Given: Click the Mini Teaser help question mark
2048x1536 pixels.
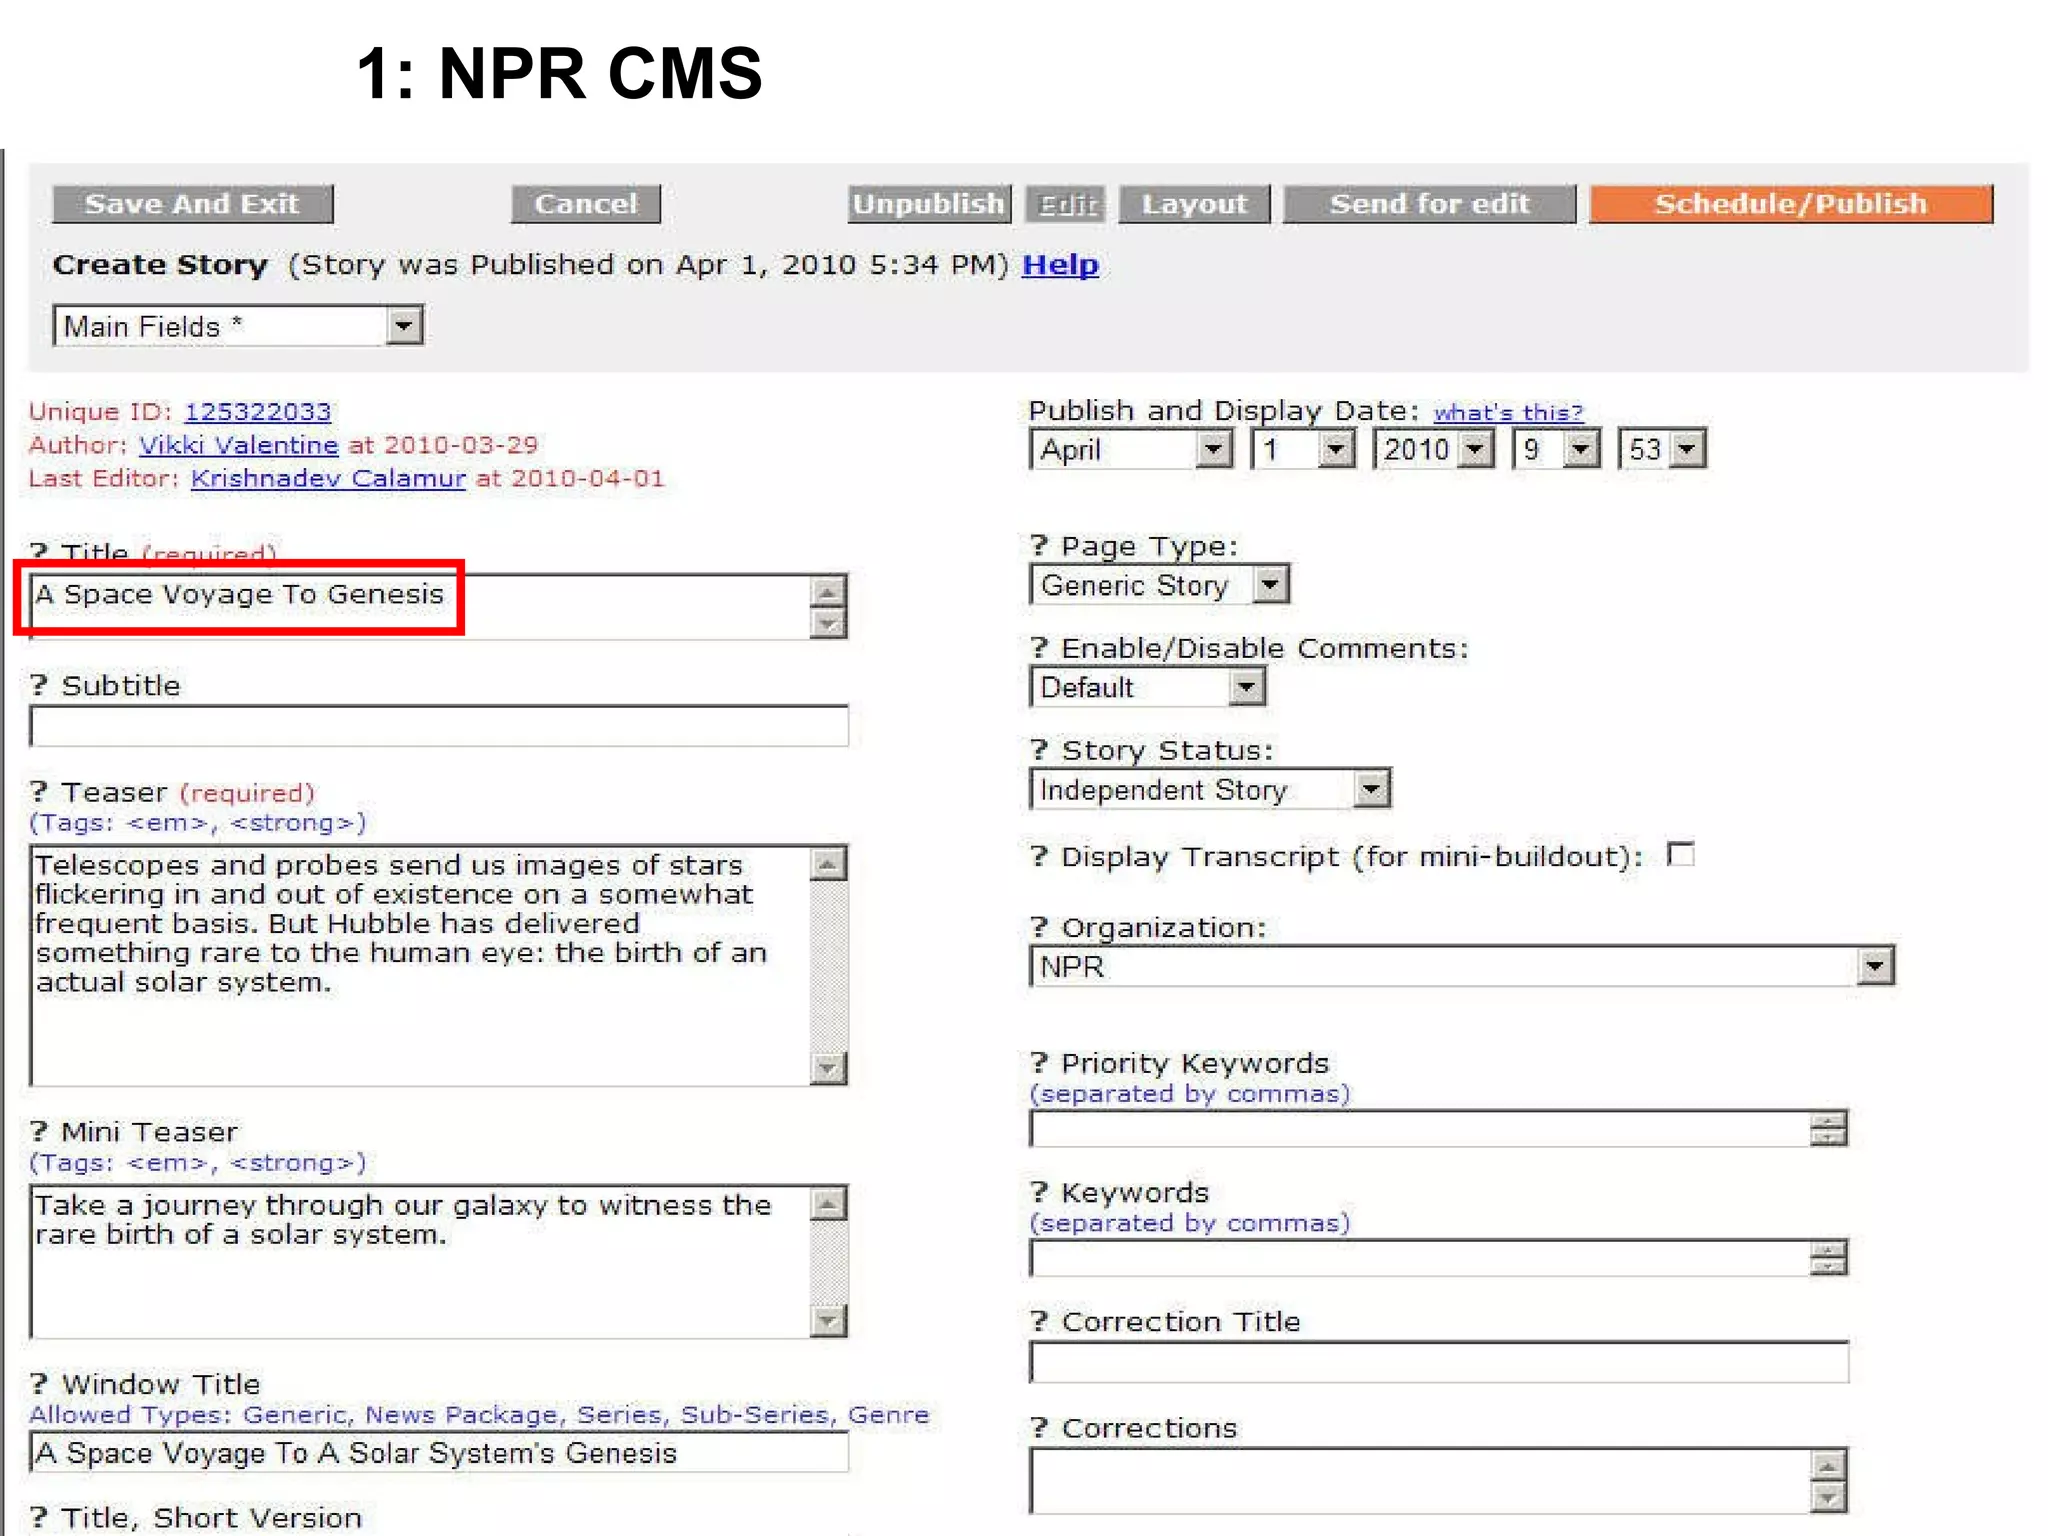Looking at the screenshot, I should [x=39, y=1131].
